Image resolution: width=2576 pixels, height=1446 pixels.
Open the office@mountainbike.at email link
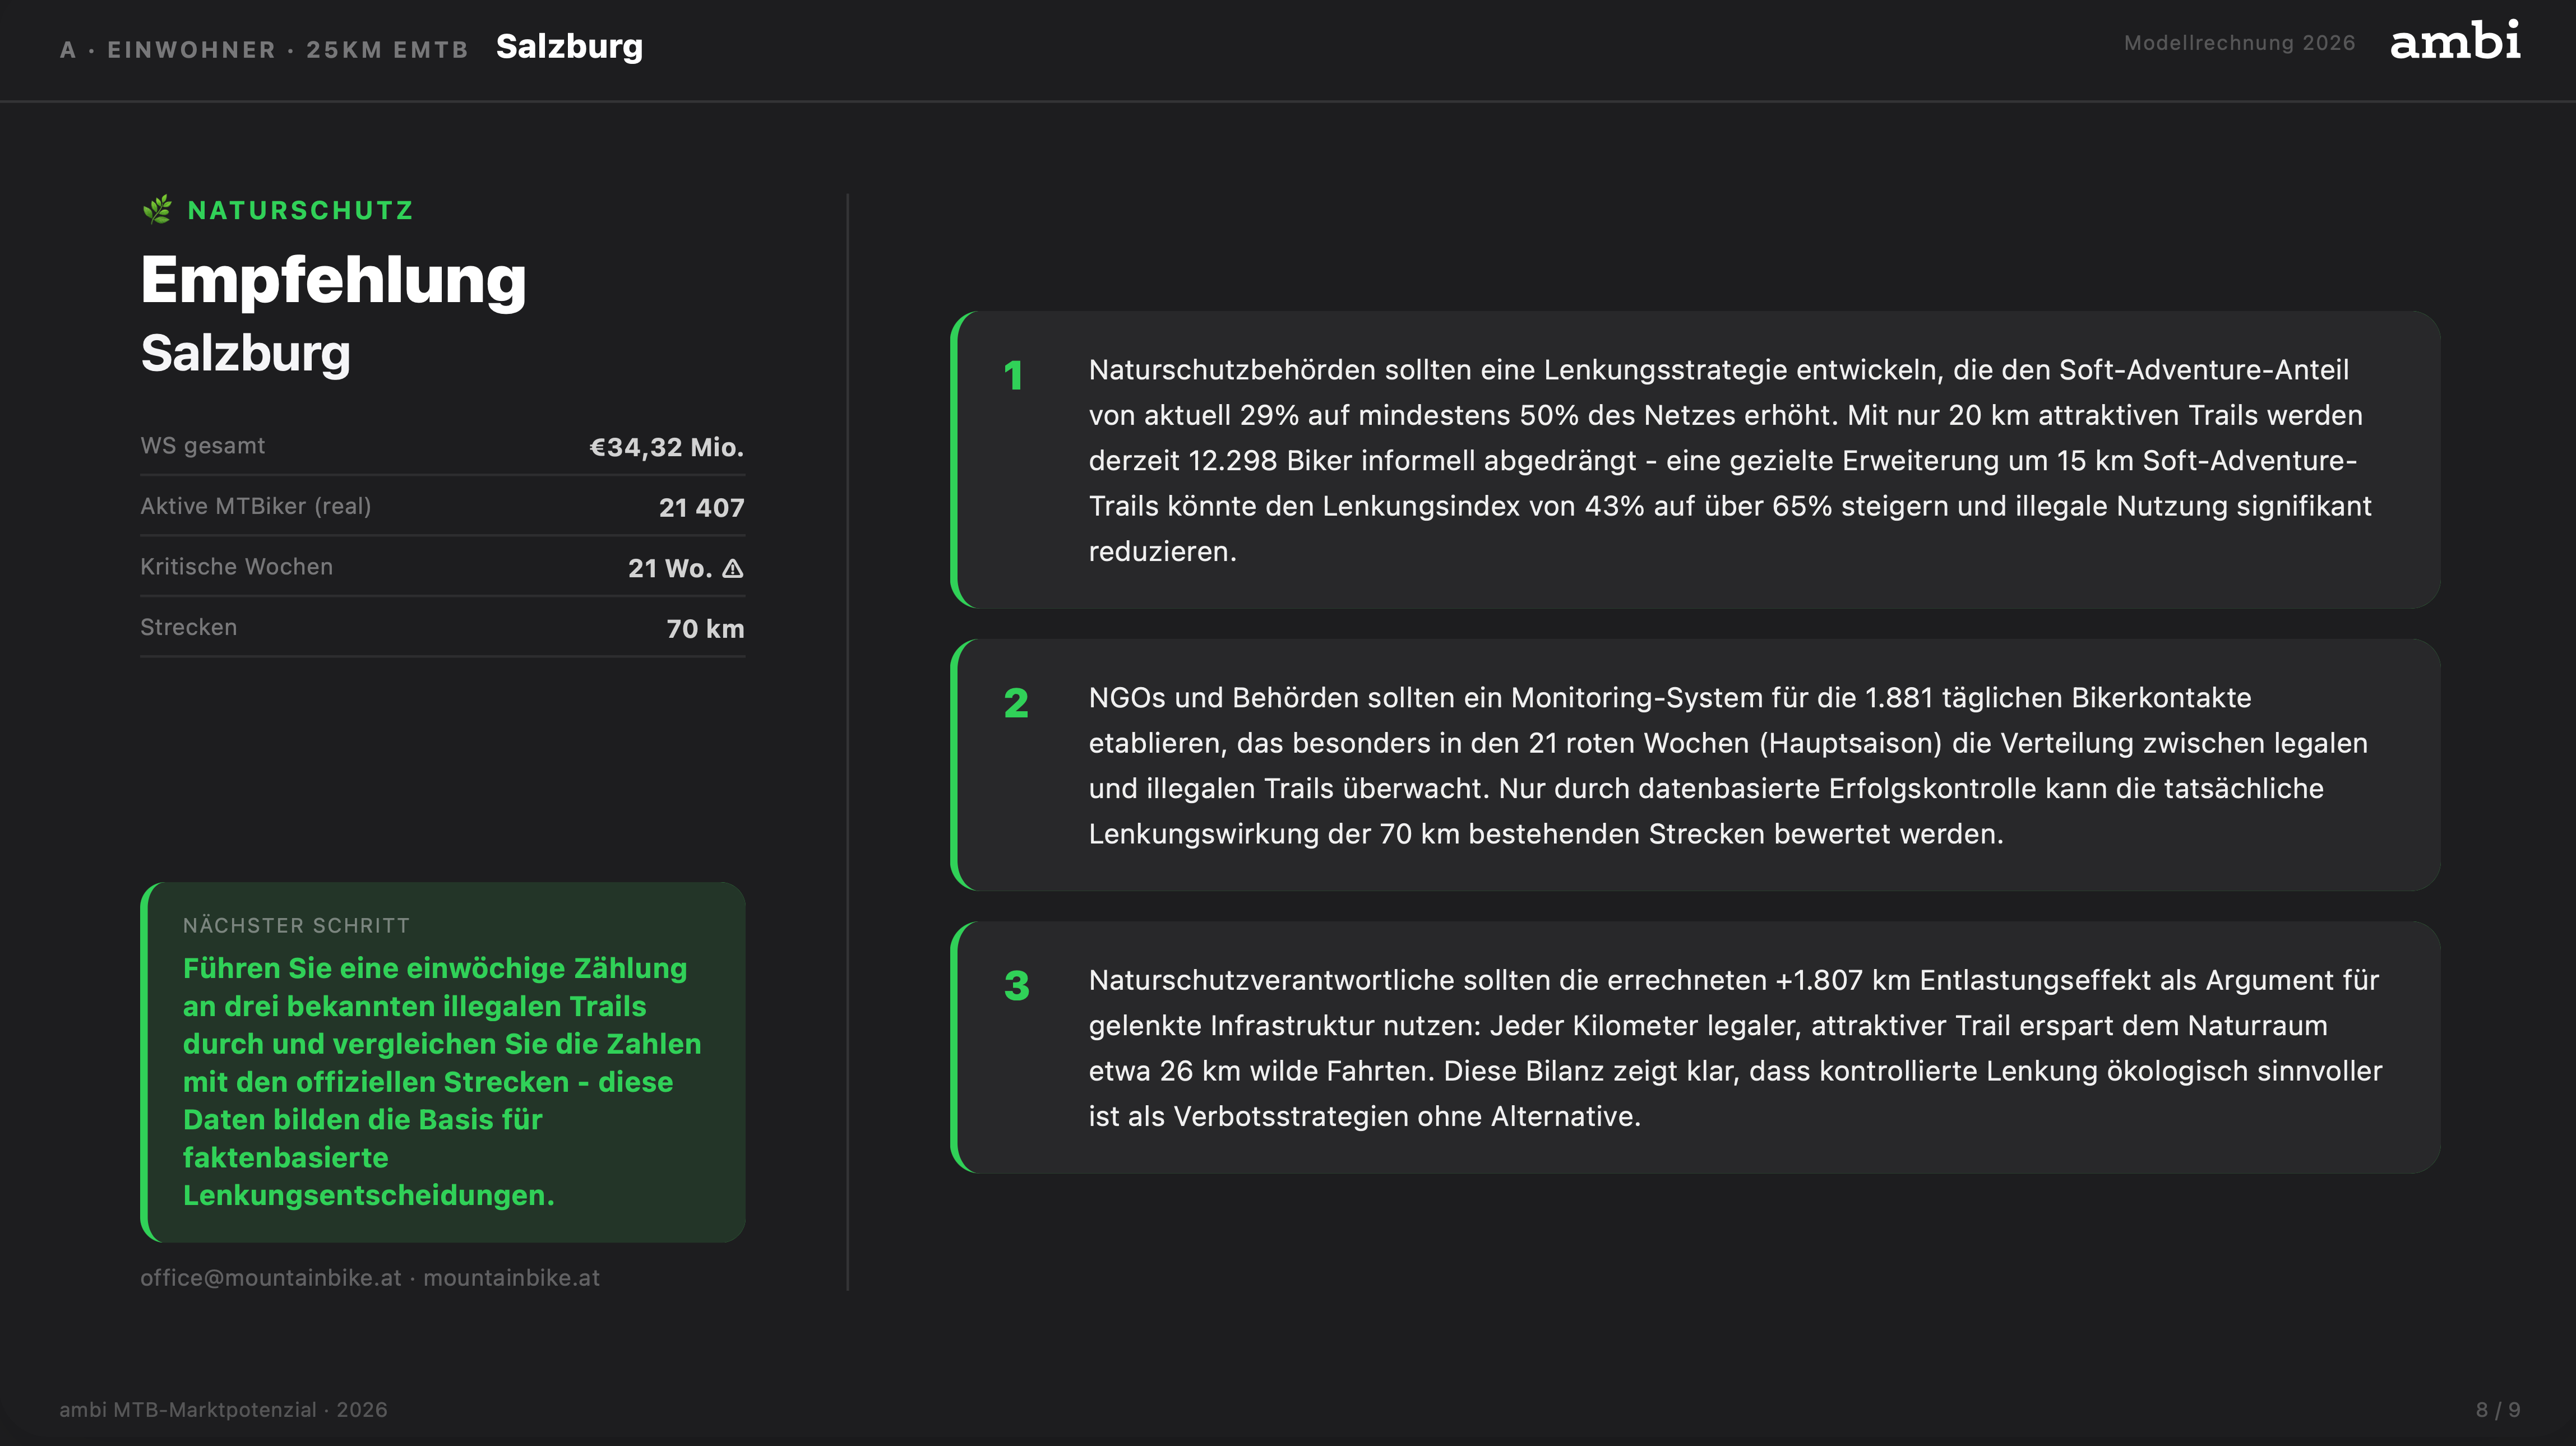point(270,1278)
